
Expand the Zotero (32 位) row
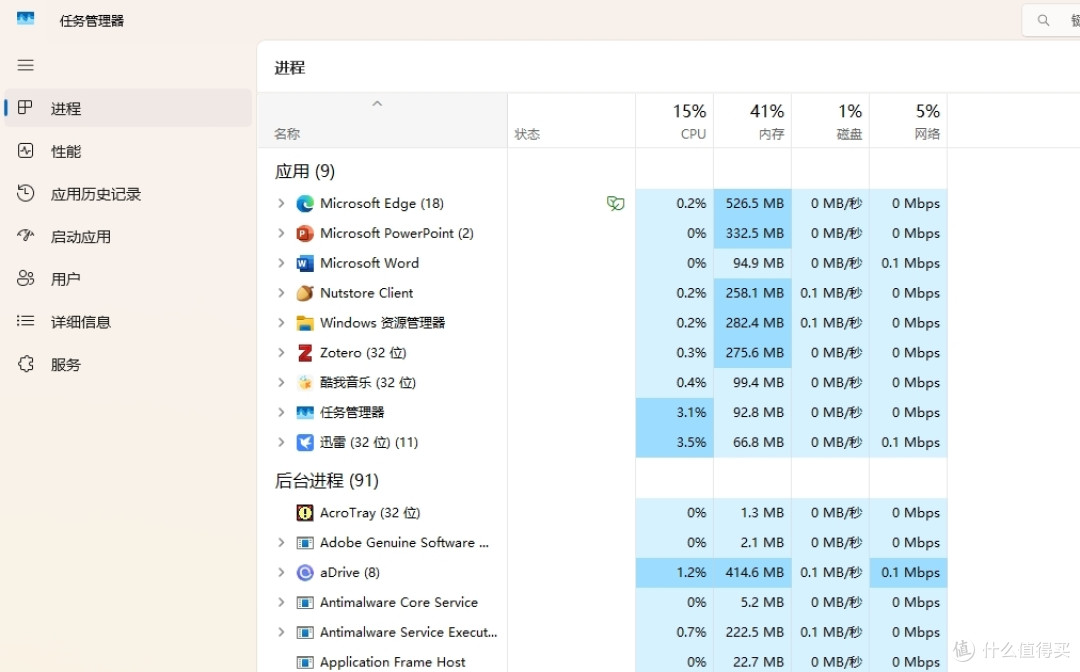[281, 353]
